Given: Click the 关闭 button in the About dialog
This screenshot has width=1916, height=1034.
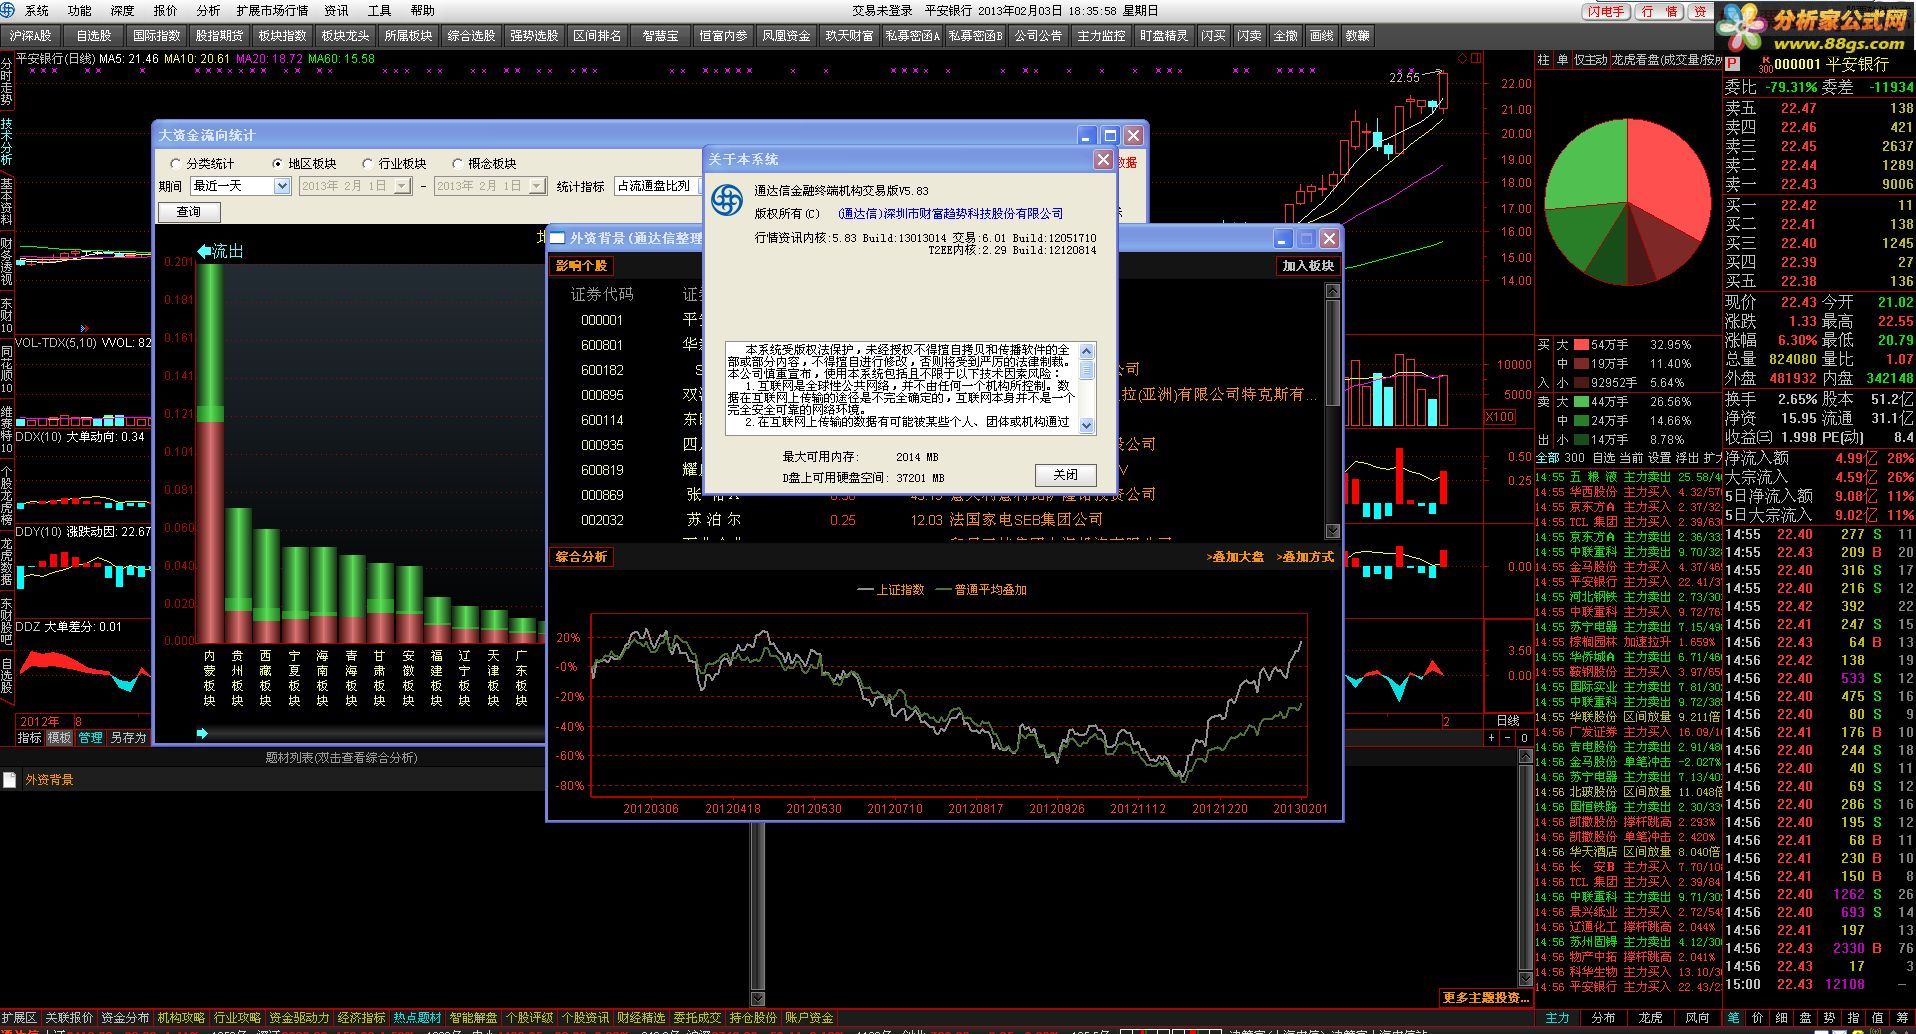Looking at the screenshot, I should click(x=1065, y=475).
